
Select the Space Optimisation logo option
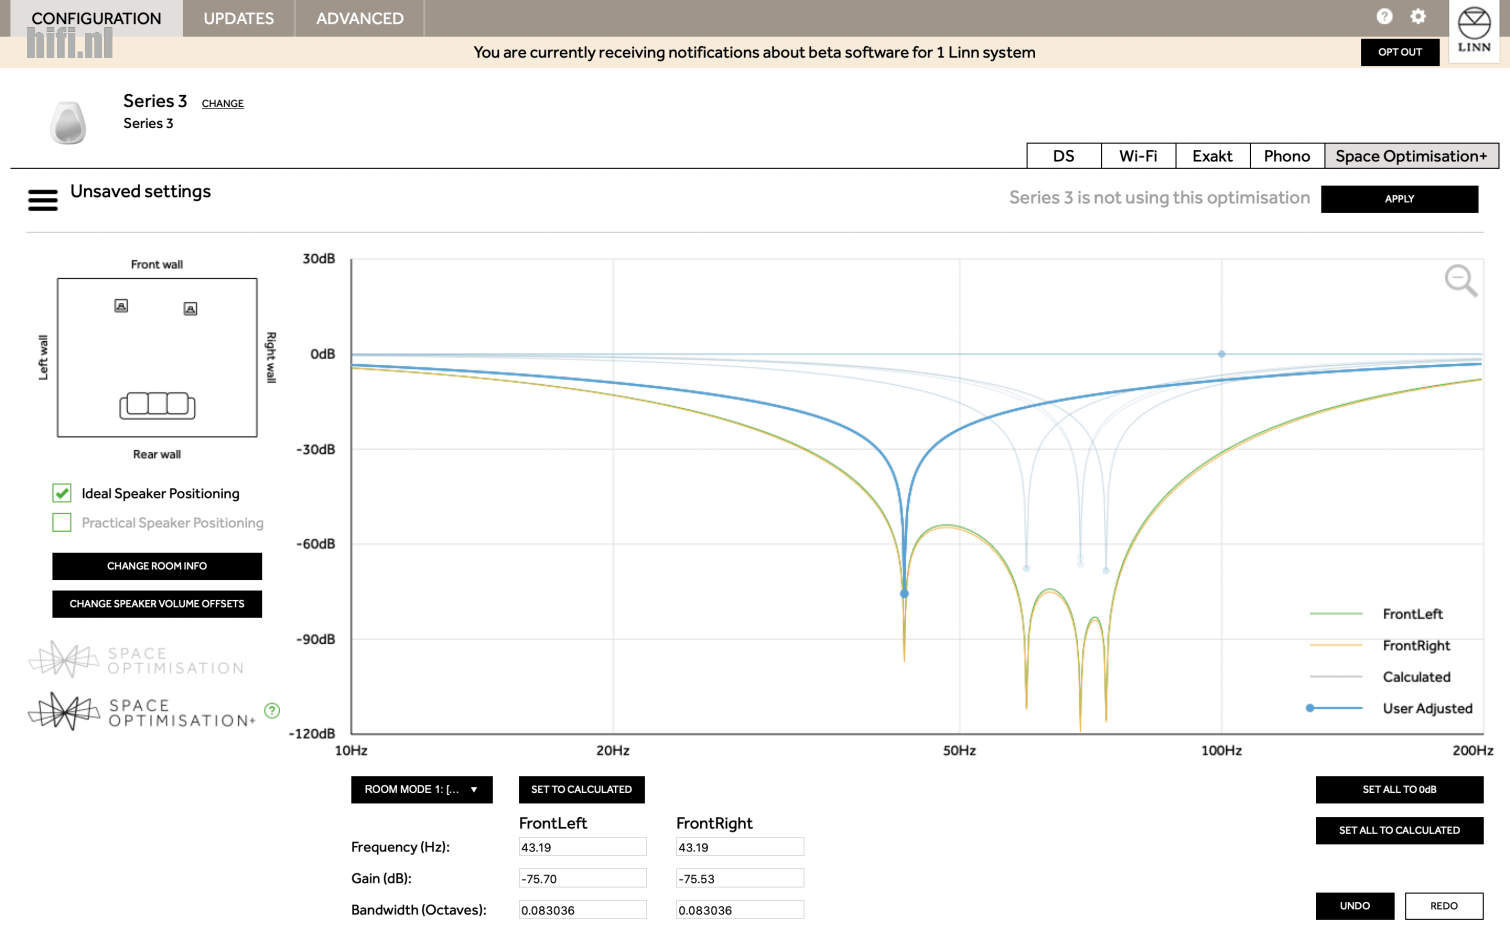point(137,660)
